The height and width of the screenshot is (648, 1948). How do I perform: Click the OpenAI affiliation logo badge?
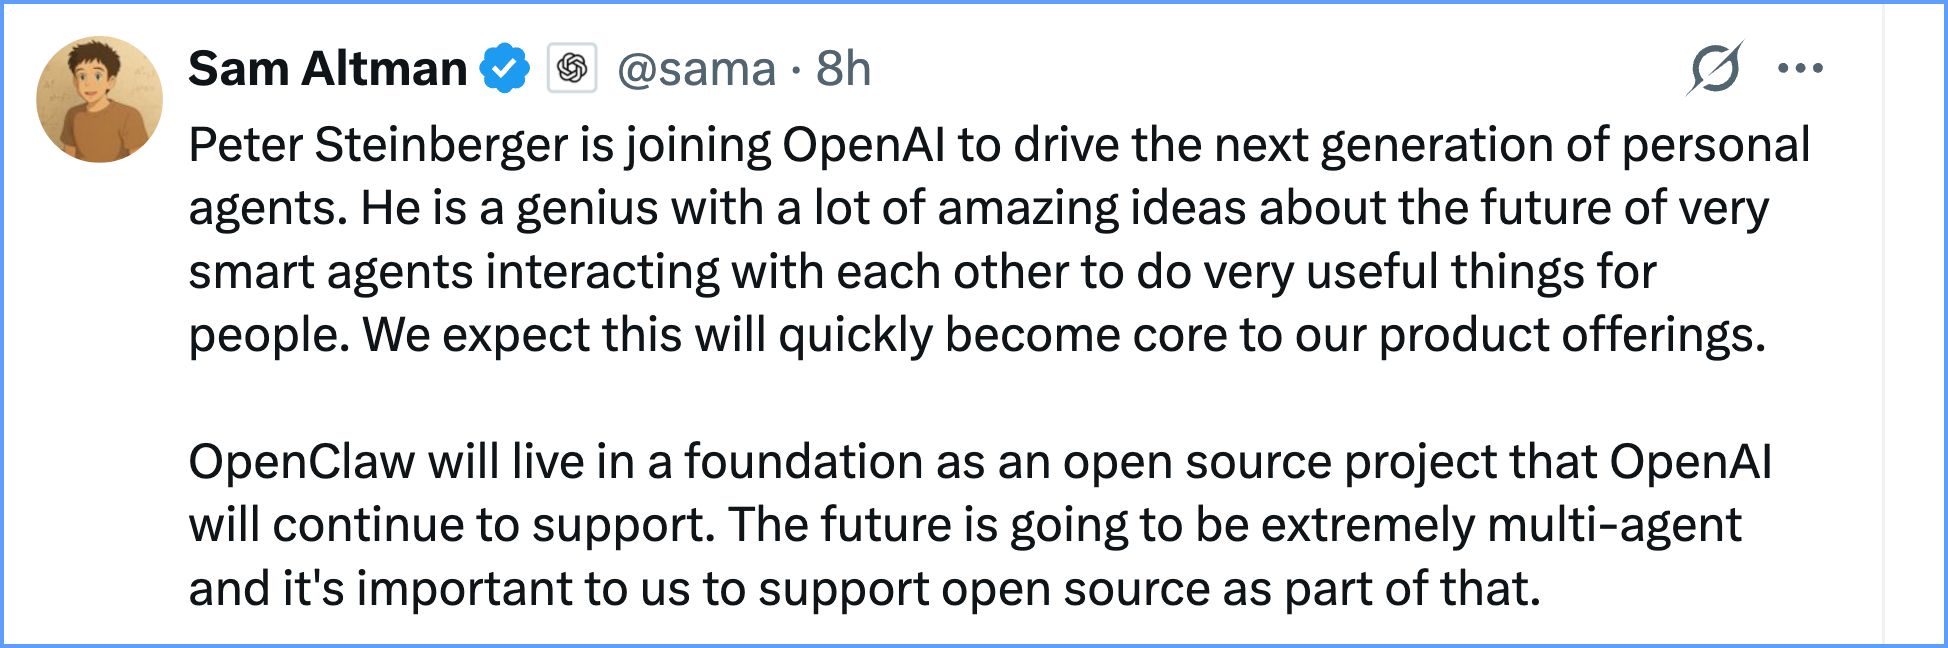[572, 68]
